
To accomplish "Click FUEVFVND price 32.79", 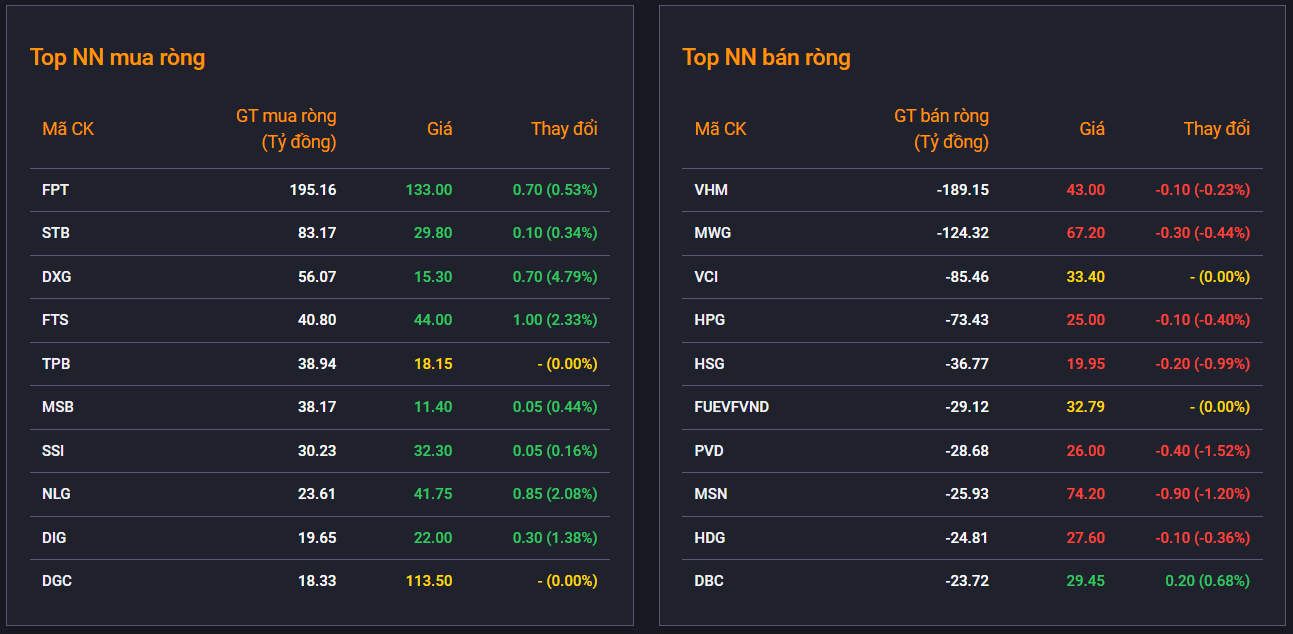I will [1086, 407].
